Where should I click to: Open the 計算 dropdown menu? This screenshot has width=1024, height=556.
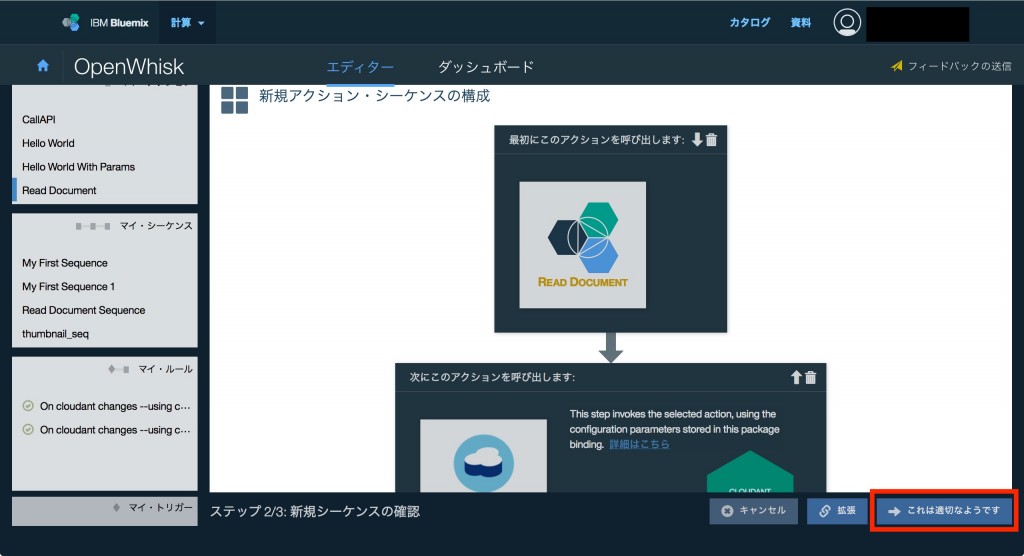click(x=187, y=23)
